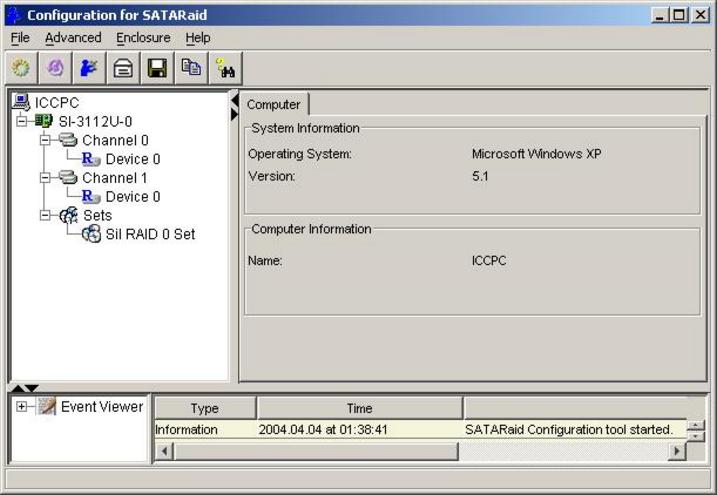Open the Advanced menu
The width and height of the screenshot is (717, 495).
(73, 37)
